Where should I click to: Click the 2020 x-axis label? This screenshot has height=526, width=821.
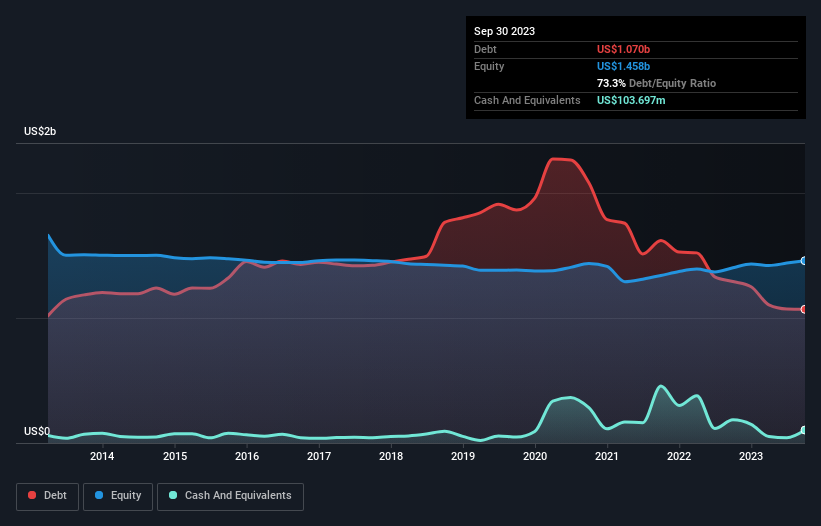click(535, 456)
